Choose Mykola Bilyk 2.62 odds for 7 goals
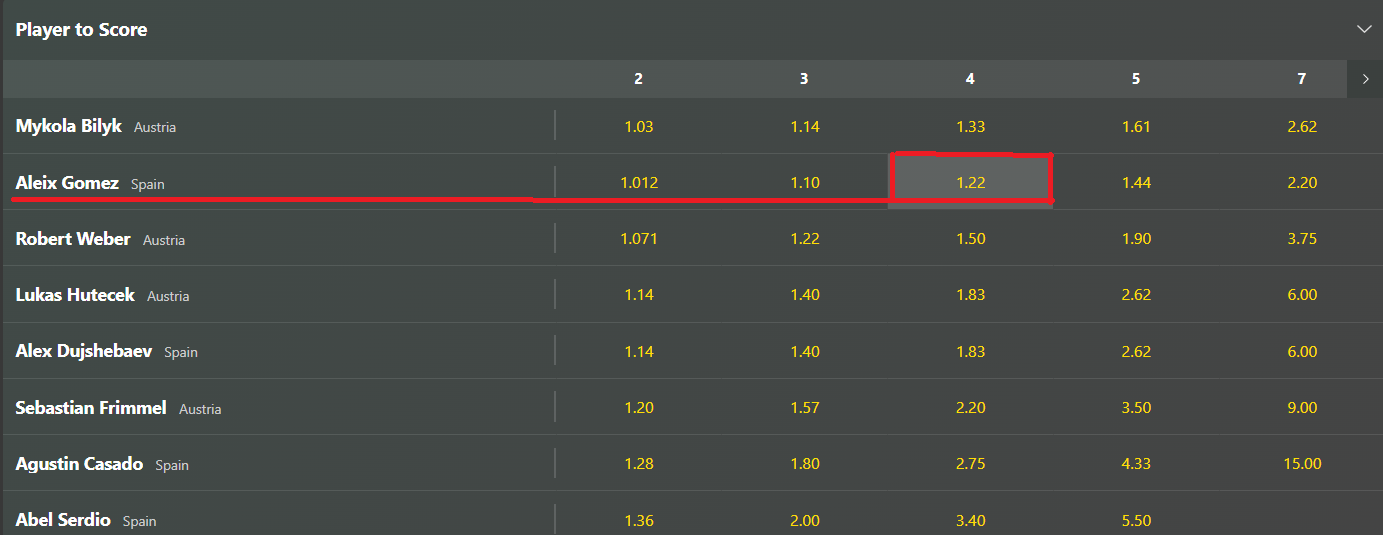This screenshot has width=1383, height=535. [1301, 126]
